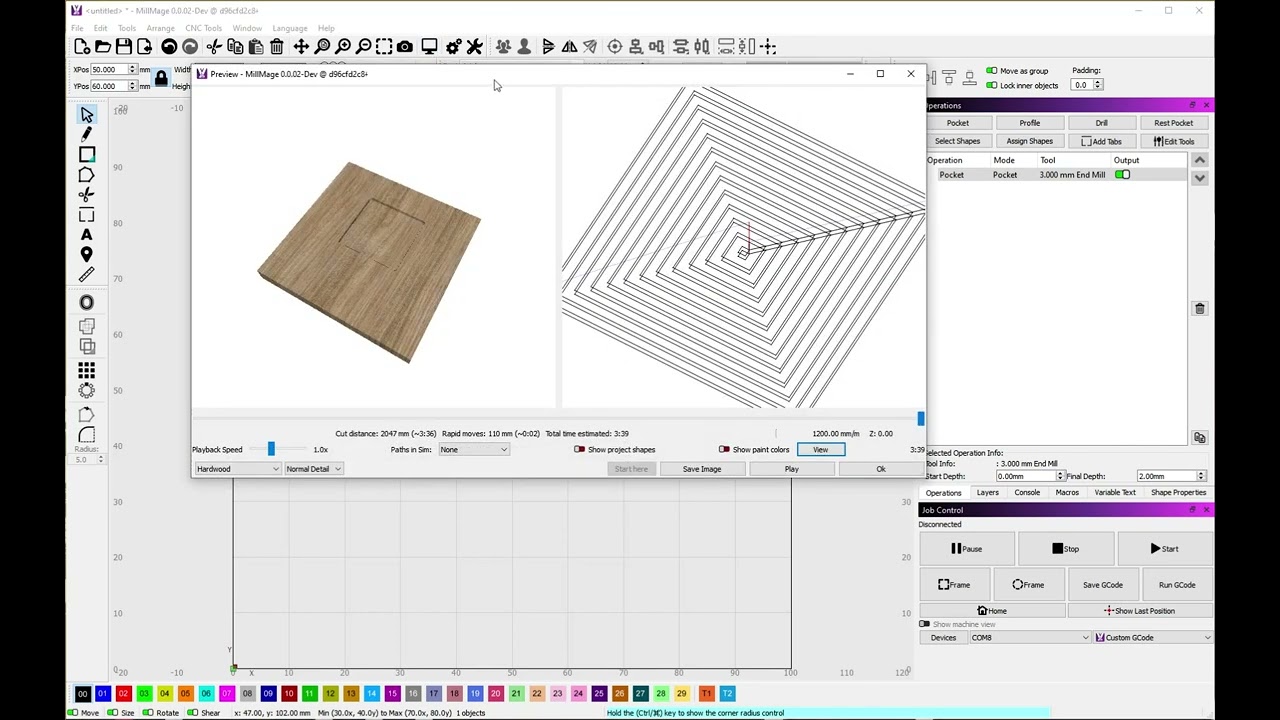Select the Rectangle drawing tool
Viewport: 1280px width, 720px height.
tap(87, 155)
